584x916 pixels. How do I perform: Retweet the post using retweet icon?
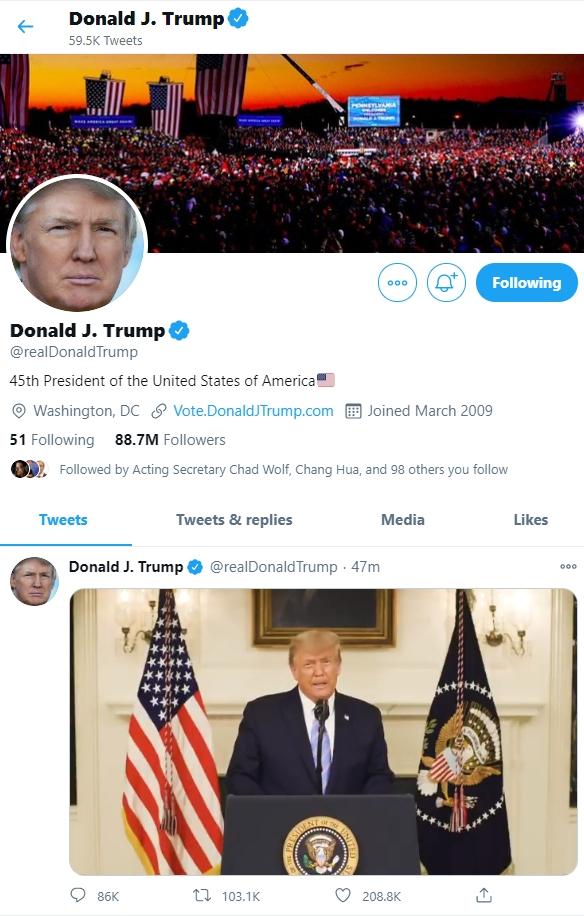[202, 895]
